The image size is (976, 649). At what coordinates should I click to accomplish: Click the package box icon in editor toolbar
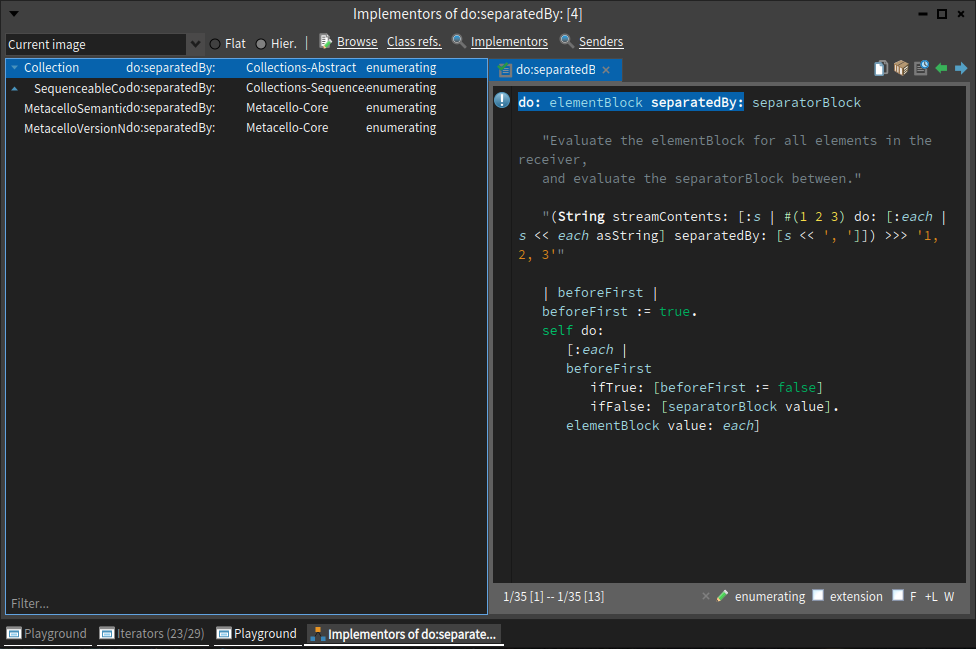(x=901, y=68)
